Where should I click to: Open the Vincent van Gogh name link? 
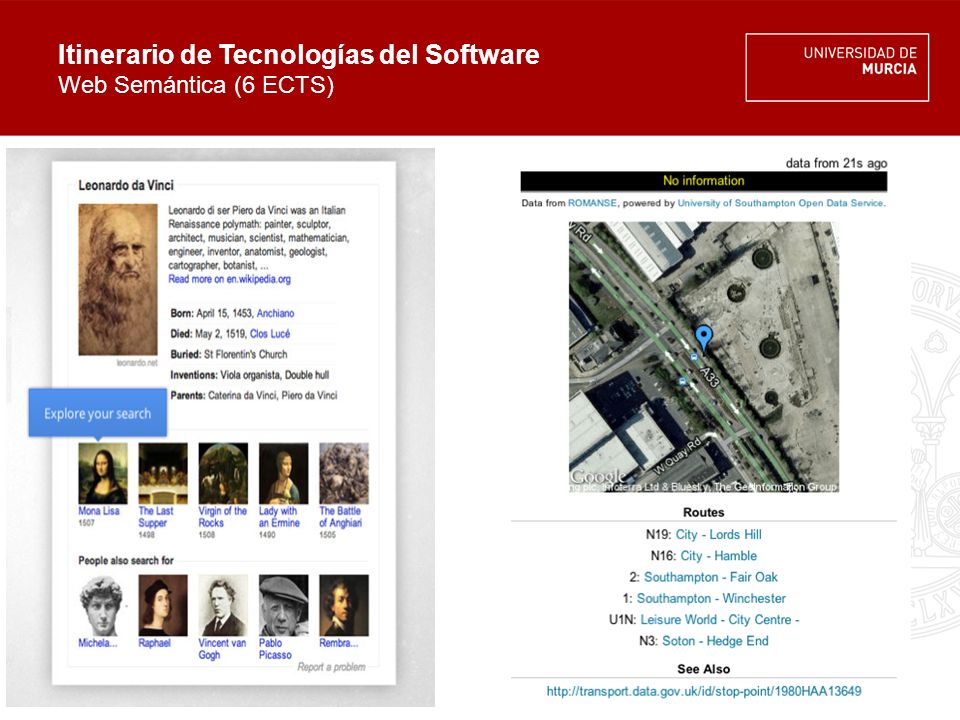point(222,649)
